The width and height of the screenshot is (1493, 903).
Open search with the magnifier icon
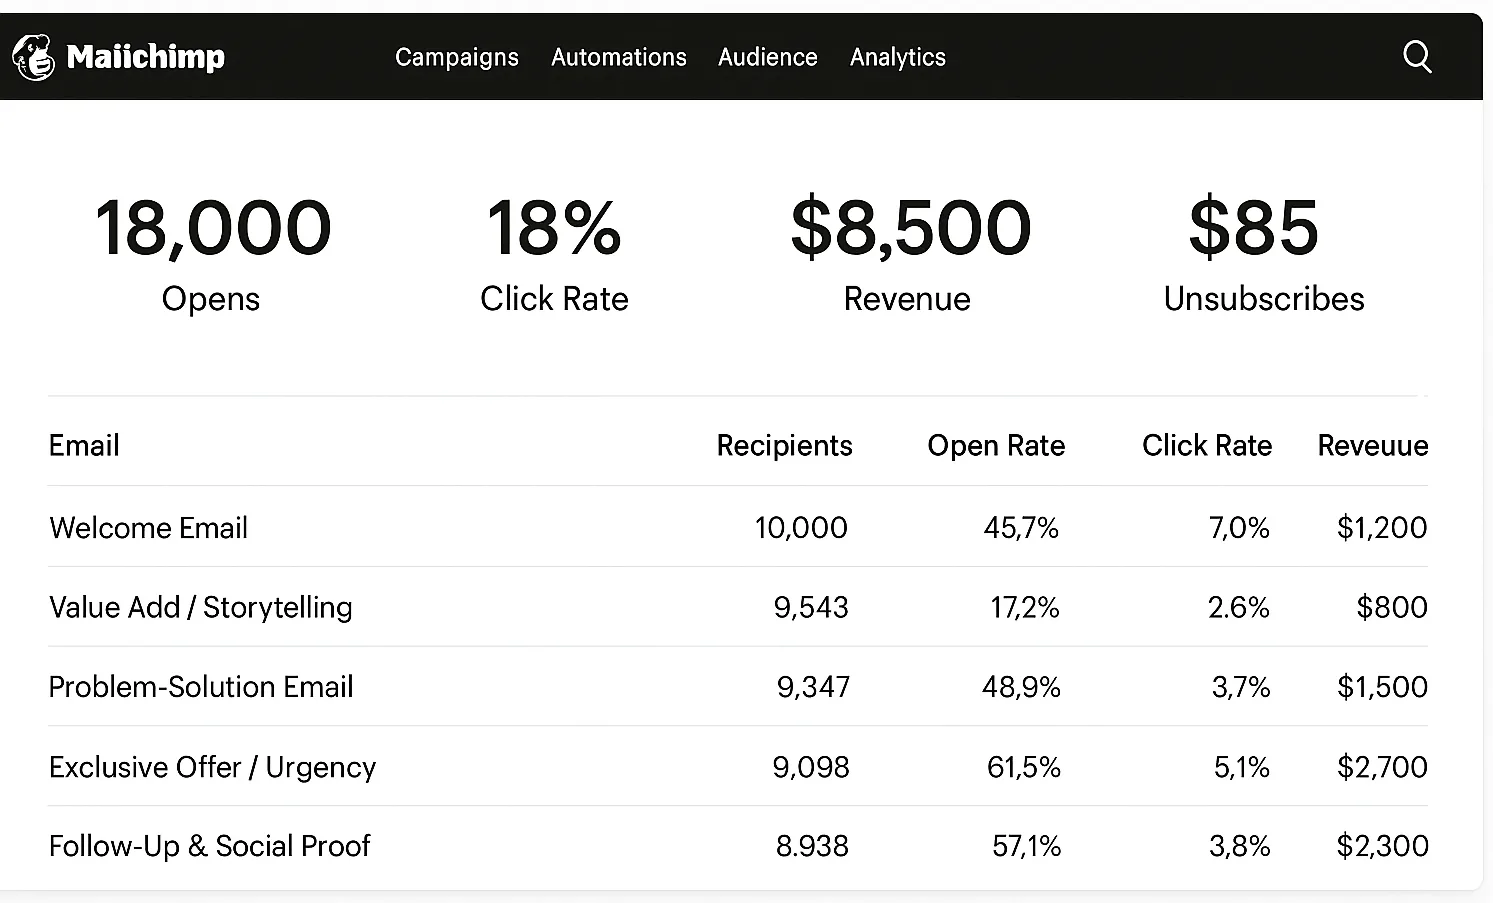[x=1416, y=57]
